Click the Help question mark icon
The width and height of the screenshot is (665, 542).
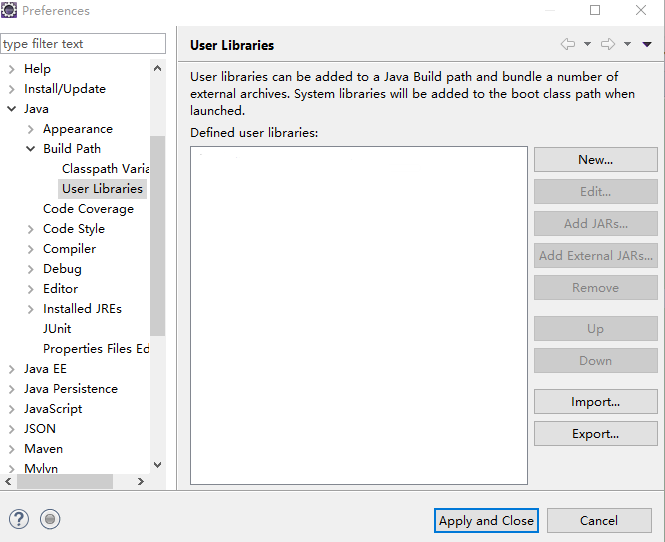(x=19, y=519)
